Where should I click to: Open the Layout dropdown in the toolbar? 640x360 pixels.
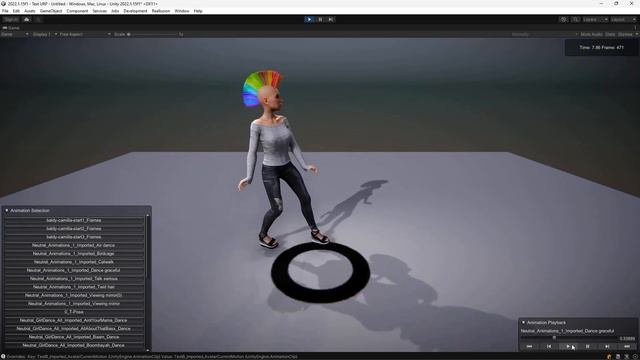(624, 19)
